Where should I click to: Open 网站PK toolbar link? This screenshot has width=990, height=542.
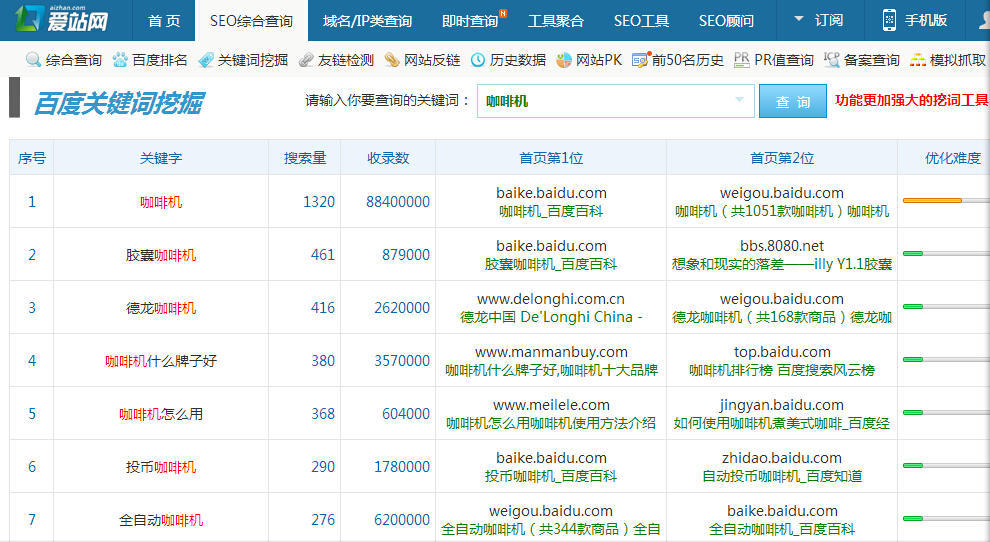click(x=599, y=60)
